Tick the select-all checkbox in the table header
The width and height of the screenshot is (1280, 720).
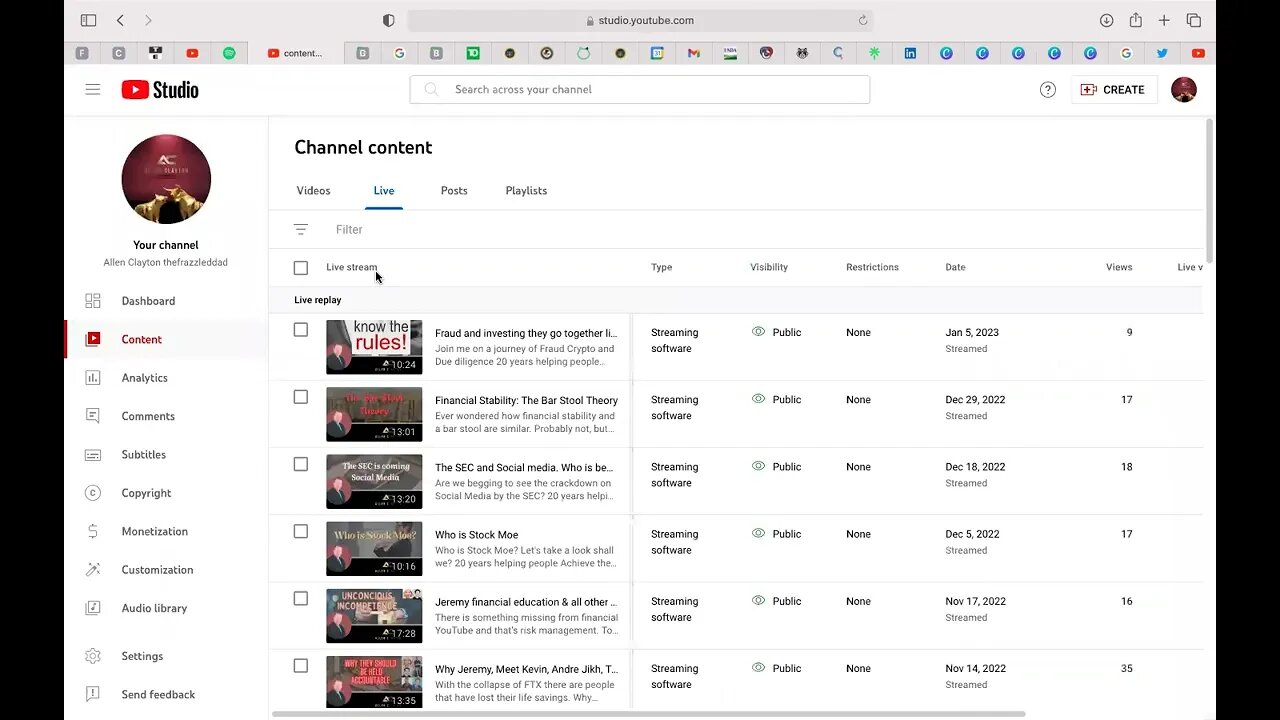[301, 268]
